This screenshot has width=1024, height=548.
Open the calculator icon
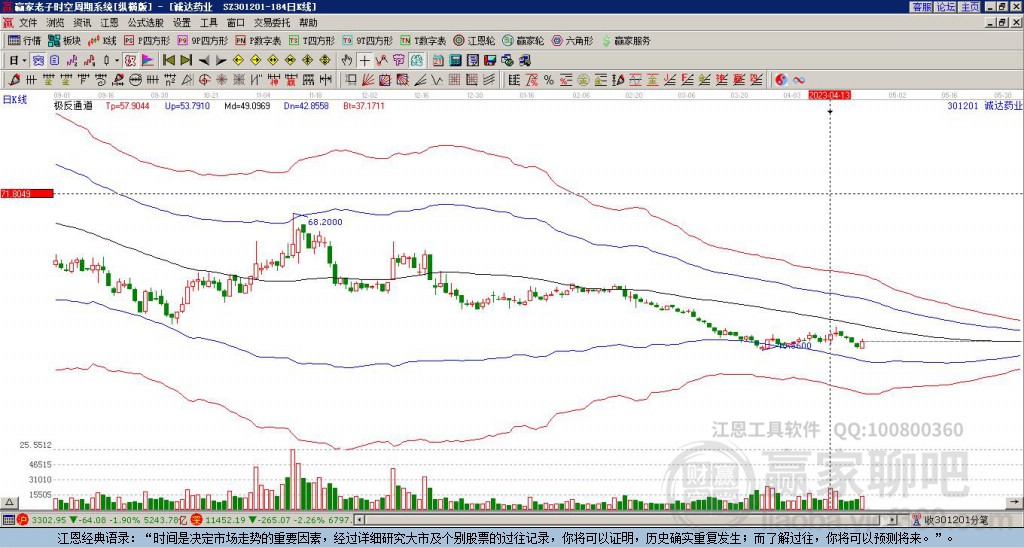click(x=455, y=61)
